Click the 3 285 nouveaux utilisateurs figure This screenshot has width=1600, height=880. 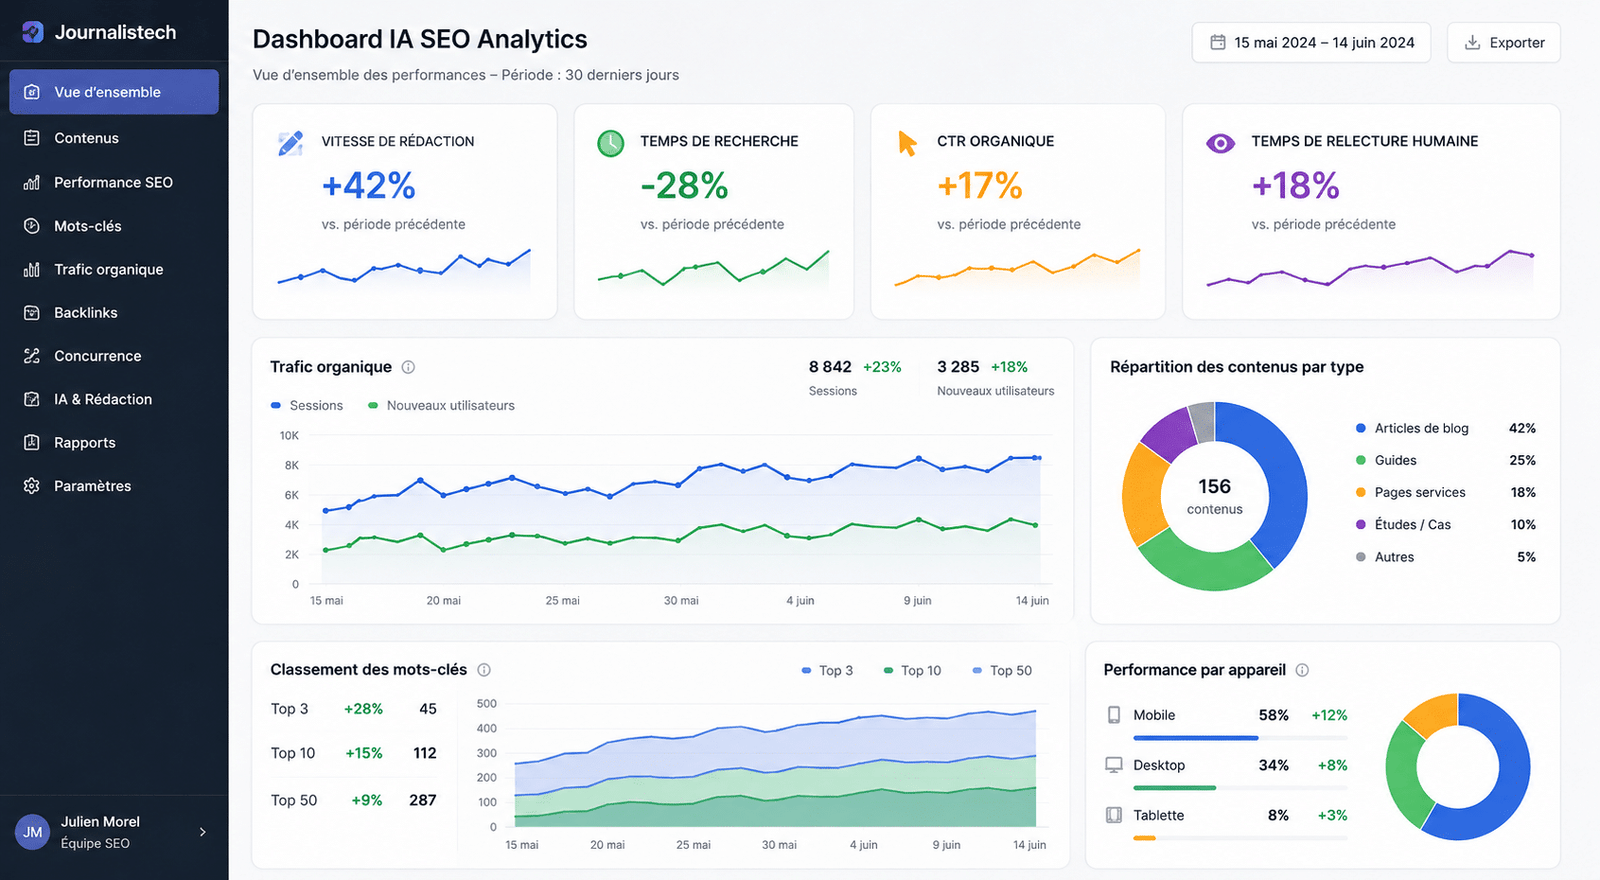[958, 367]
